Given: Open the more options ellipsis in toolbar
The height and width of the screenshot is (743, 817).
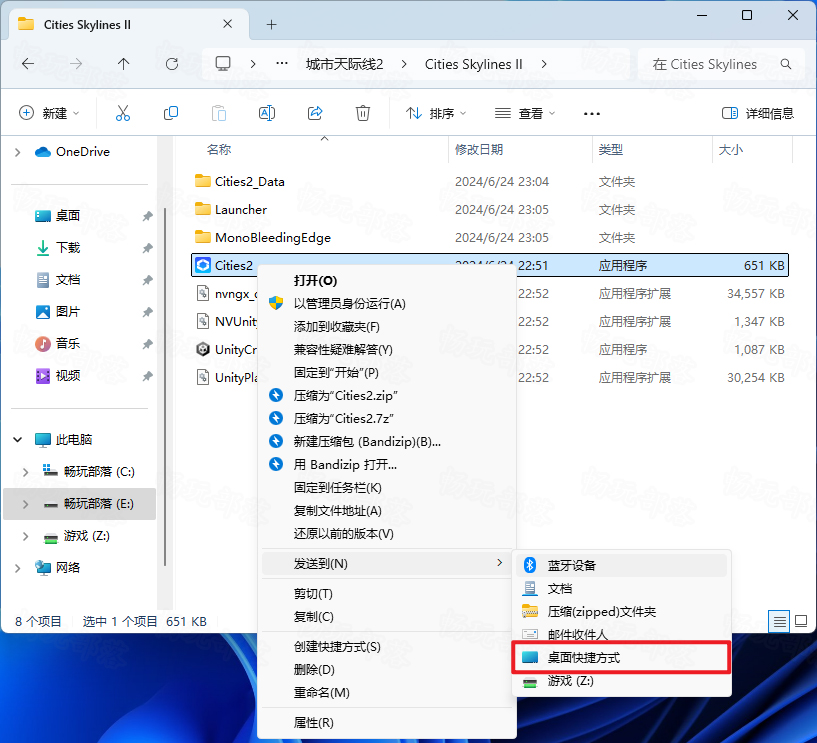Looking at the screenshot, I should [592, 114].
